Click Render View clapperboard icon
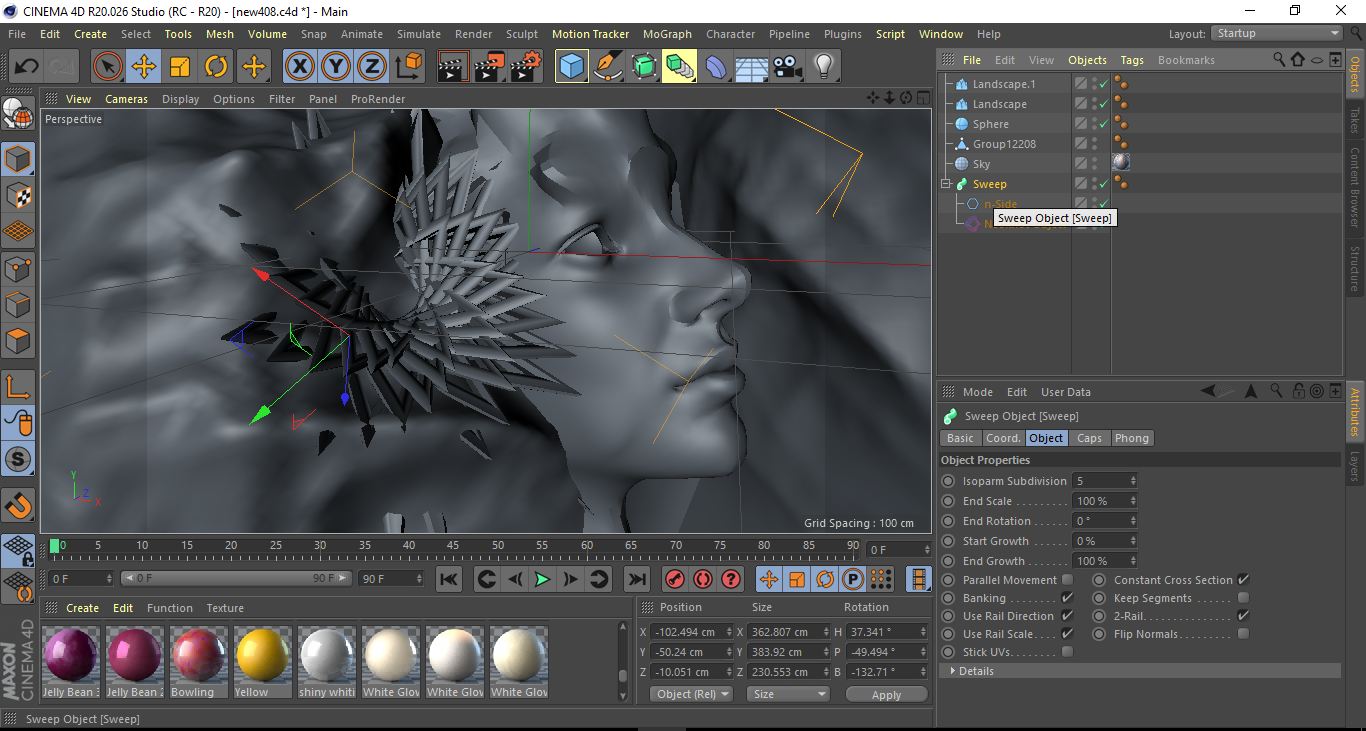This screenshot has height=731, width=1366. pyautogui.click(x=453, y=67)
